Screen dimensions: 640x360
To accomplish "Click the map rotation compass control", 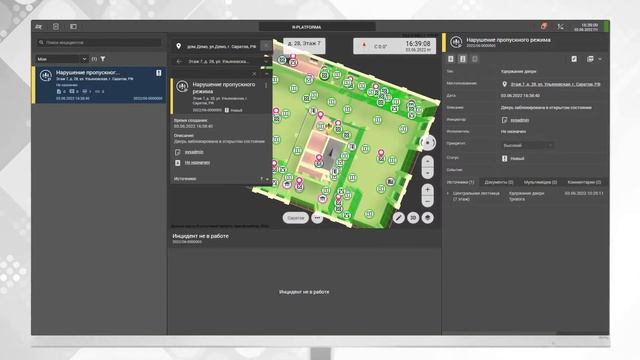I will pyautogui.click(x=427, y=143).
